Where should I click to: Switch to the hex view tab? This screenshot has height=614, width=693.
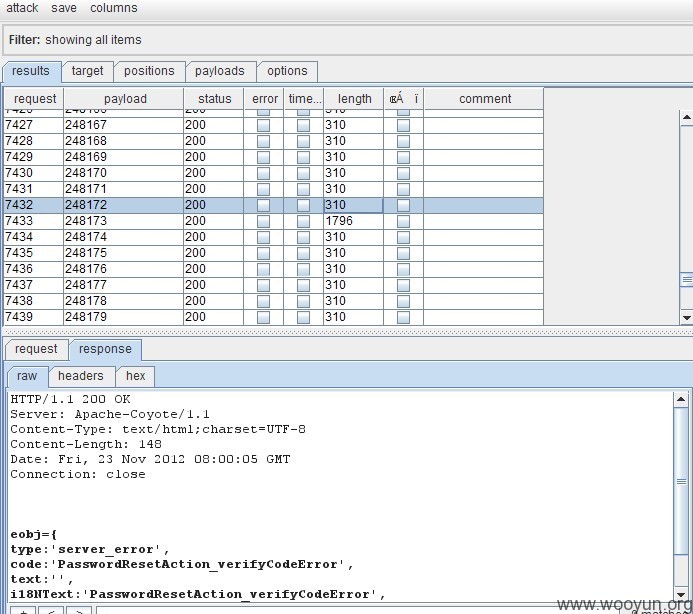click(136, 376)
